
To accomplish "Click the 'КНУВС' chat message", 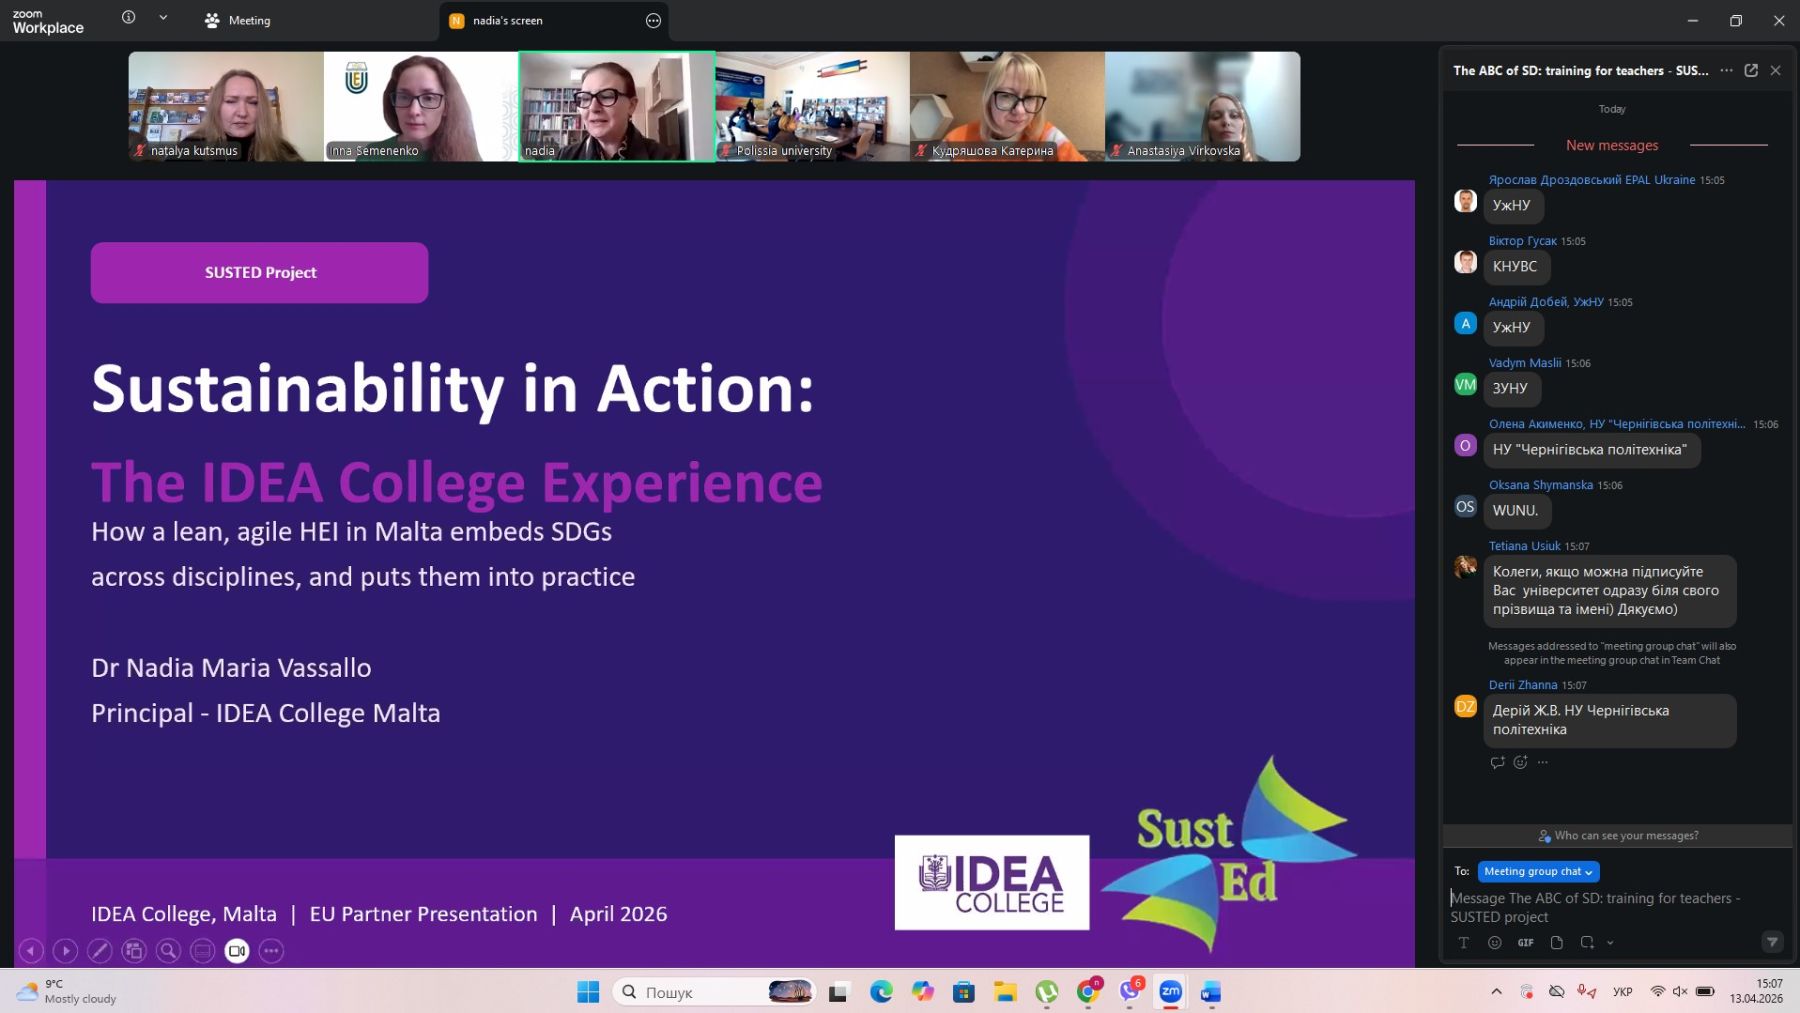I will [1516, 266].
